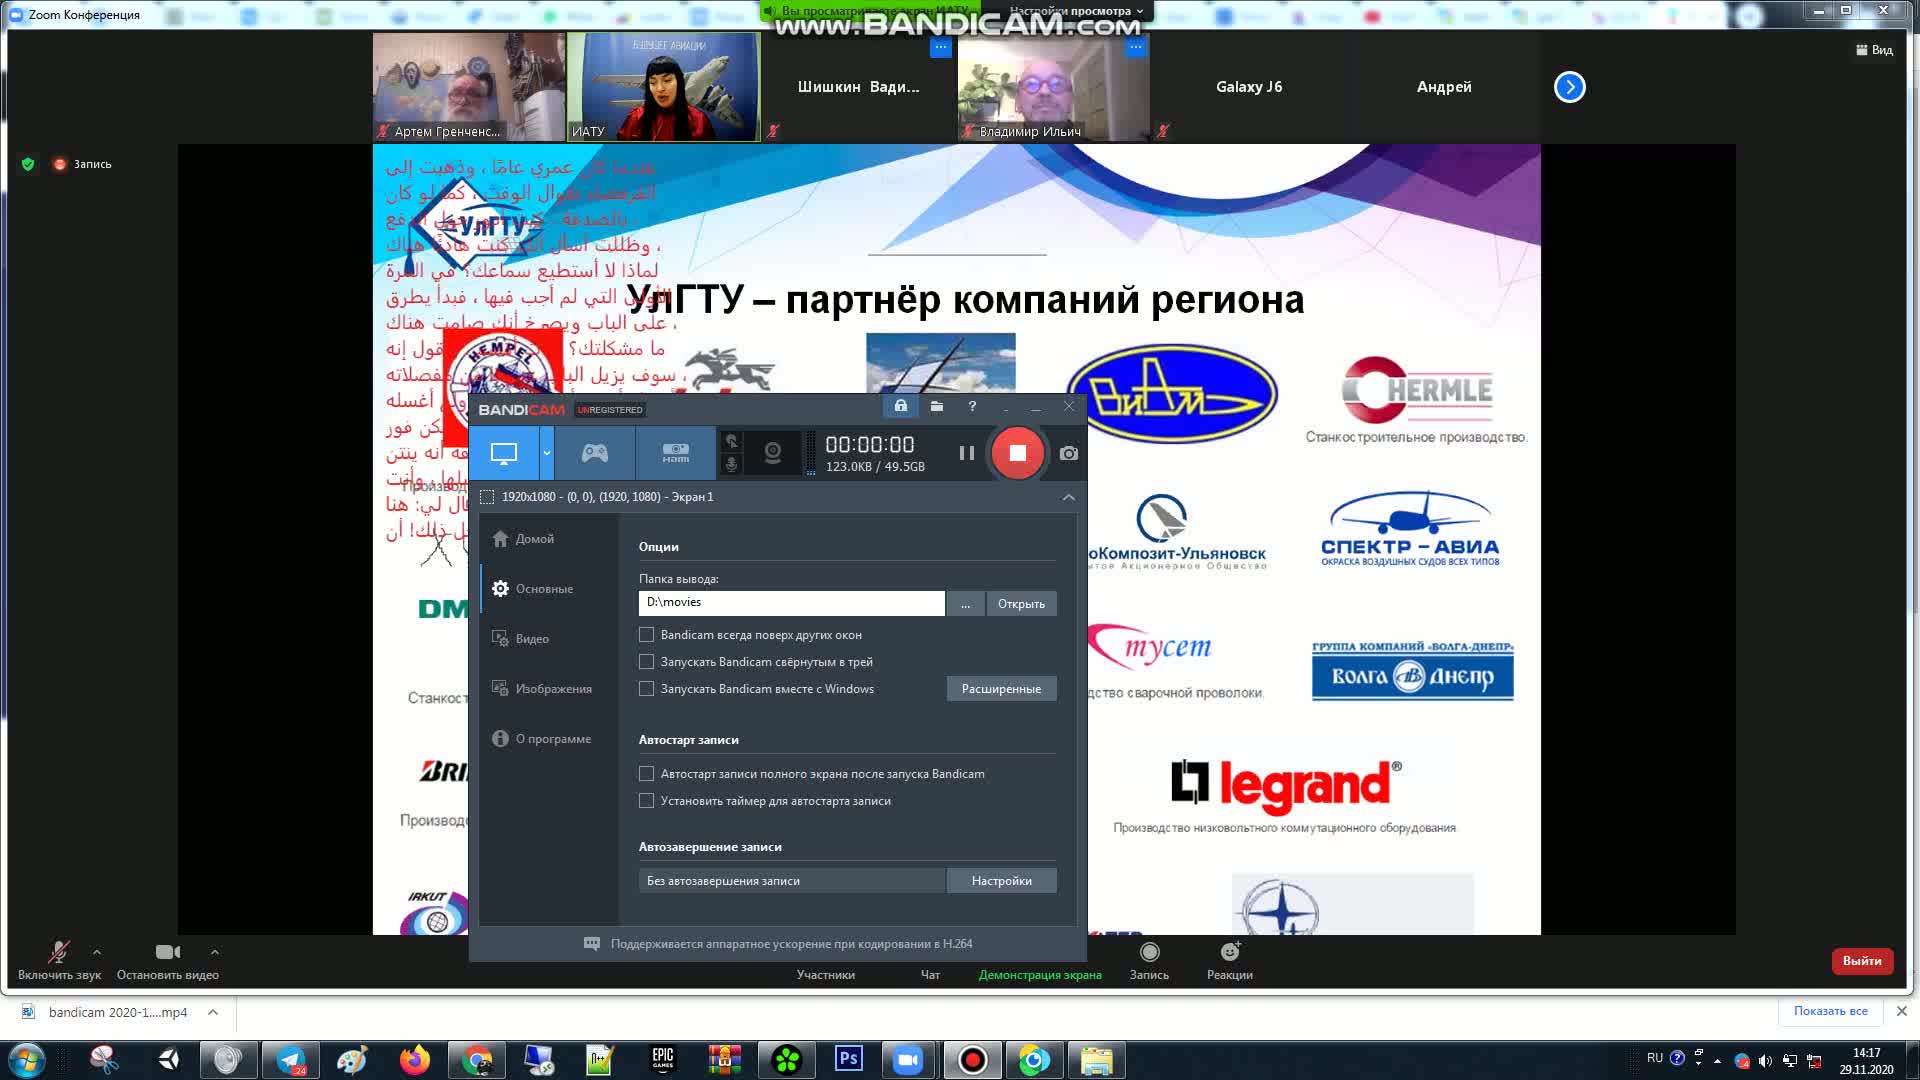Click Показать все downloads button
The image size is (1920, 1080).
coord(1830,1011)
